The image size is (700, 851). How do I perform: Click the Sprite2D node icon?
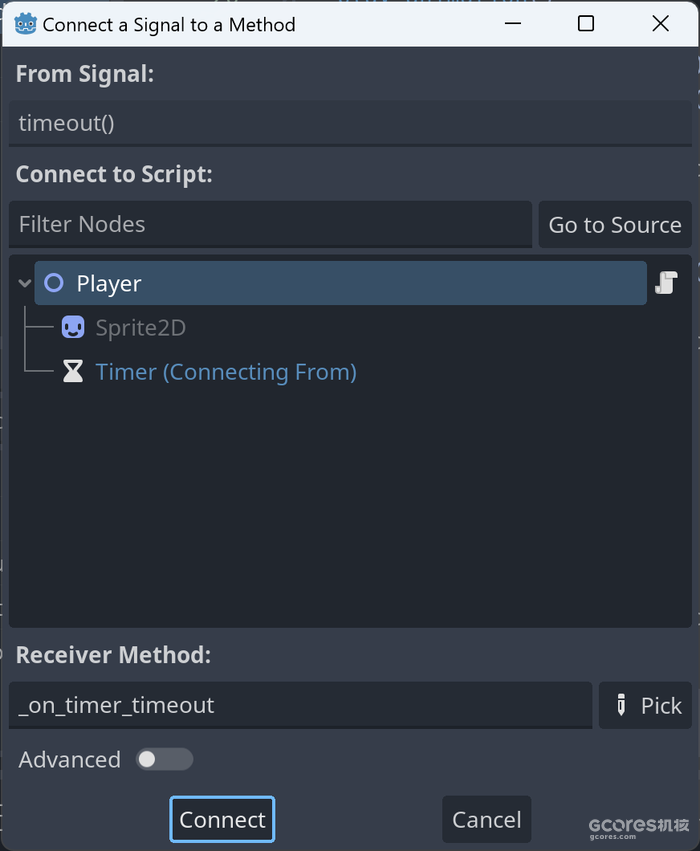[73, 327]
